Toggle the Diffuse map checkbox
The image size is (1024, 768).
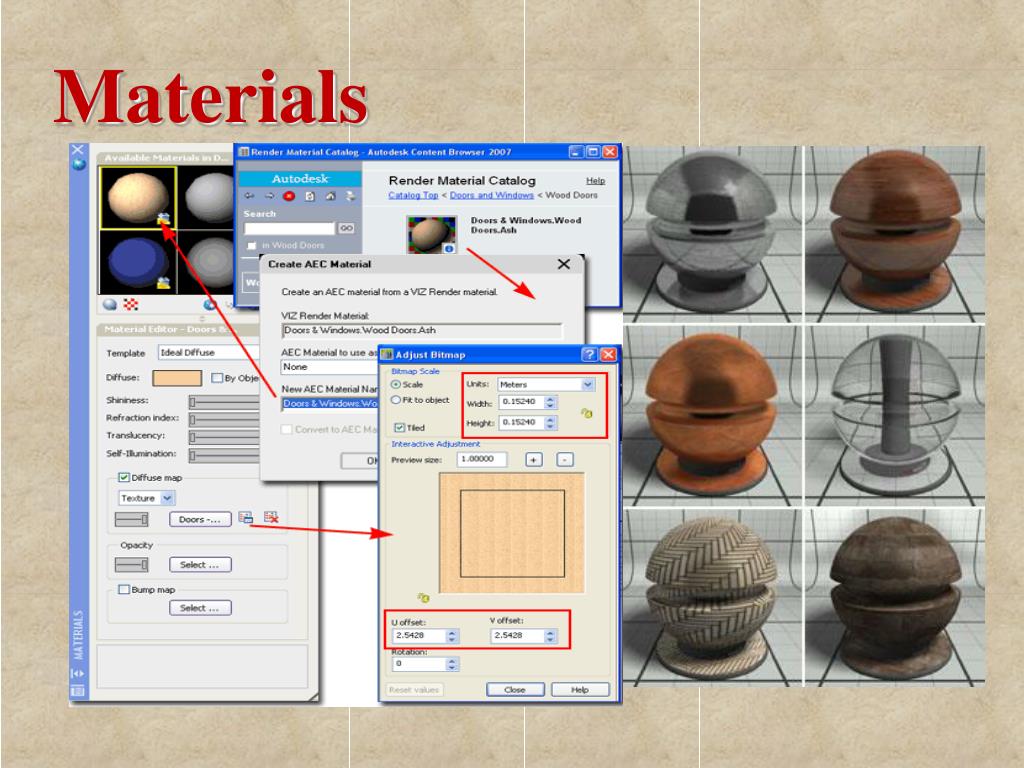click(123, 477)
